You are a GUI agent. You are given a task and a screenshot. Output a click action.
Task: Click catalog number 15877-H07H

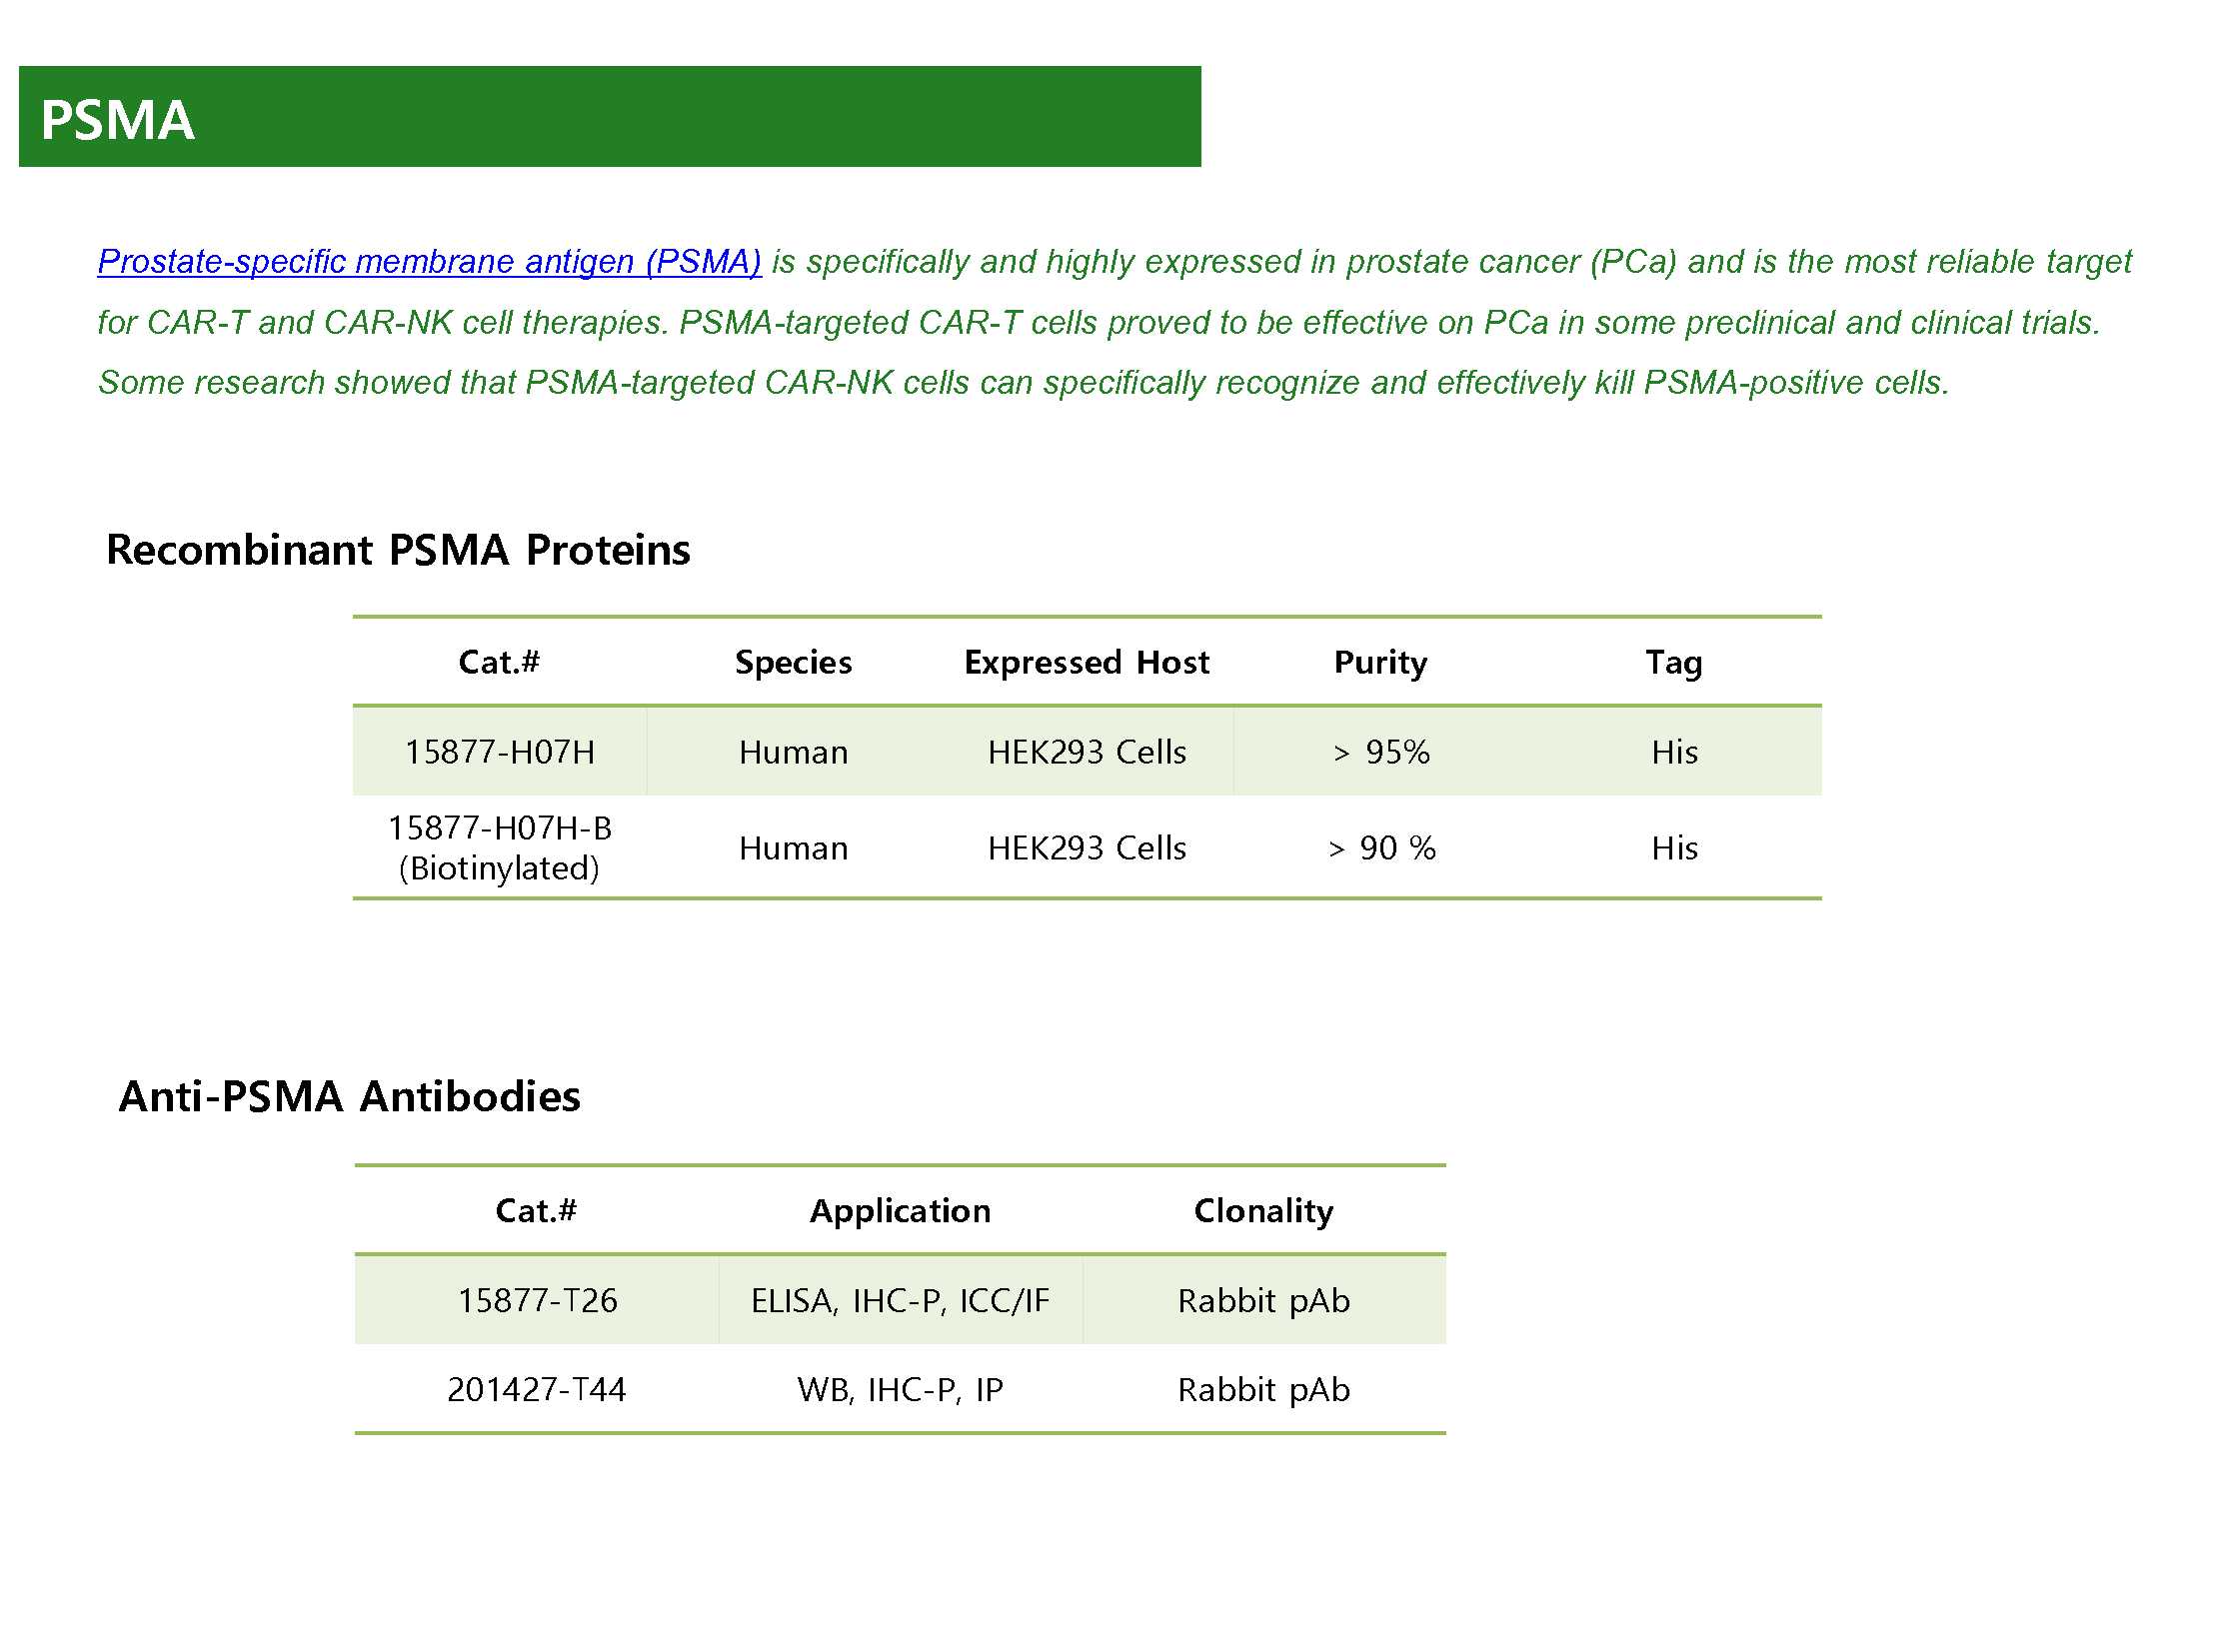click(x=500, y=752)
